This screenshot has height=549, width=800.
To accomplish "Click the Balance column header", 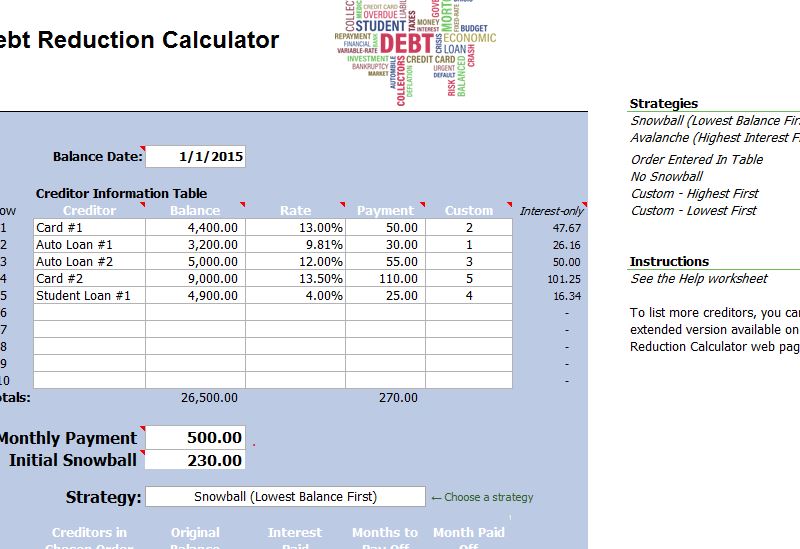I will (x=195, y=210).
